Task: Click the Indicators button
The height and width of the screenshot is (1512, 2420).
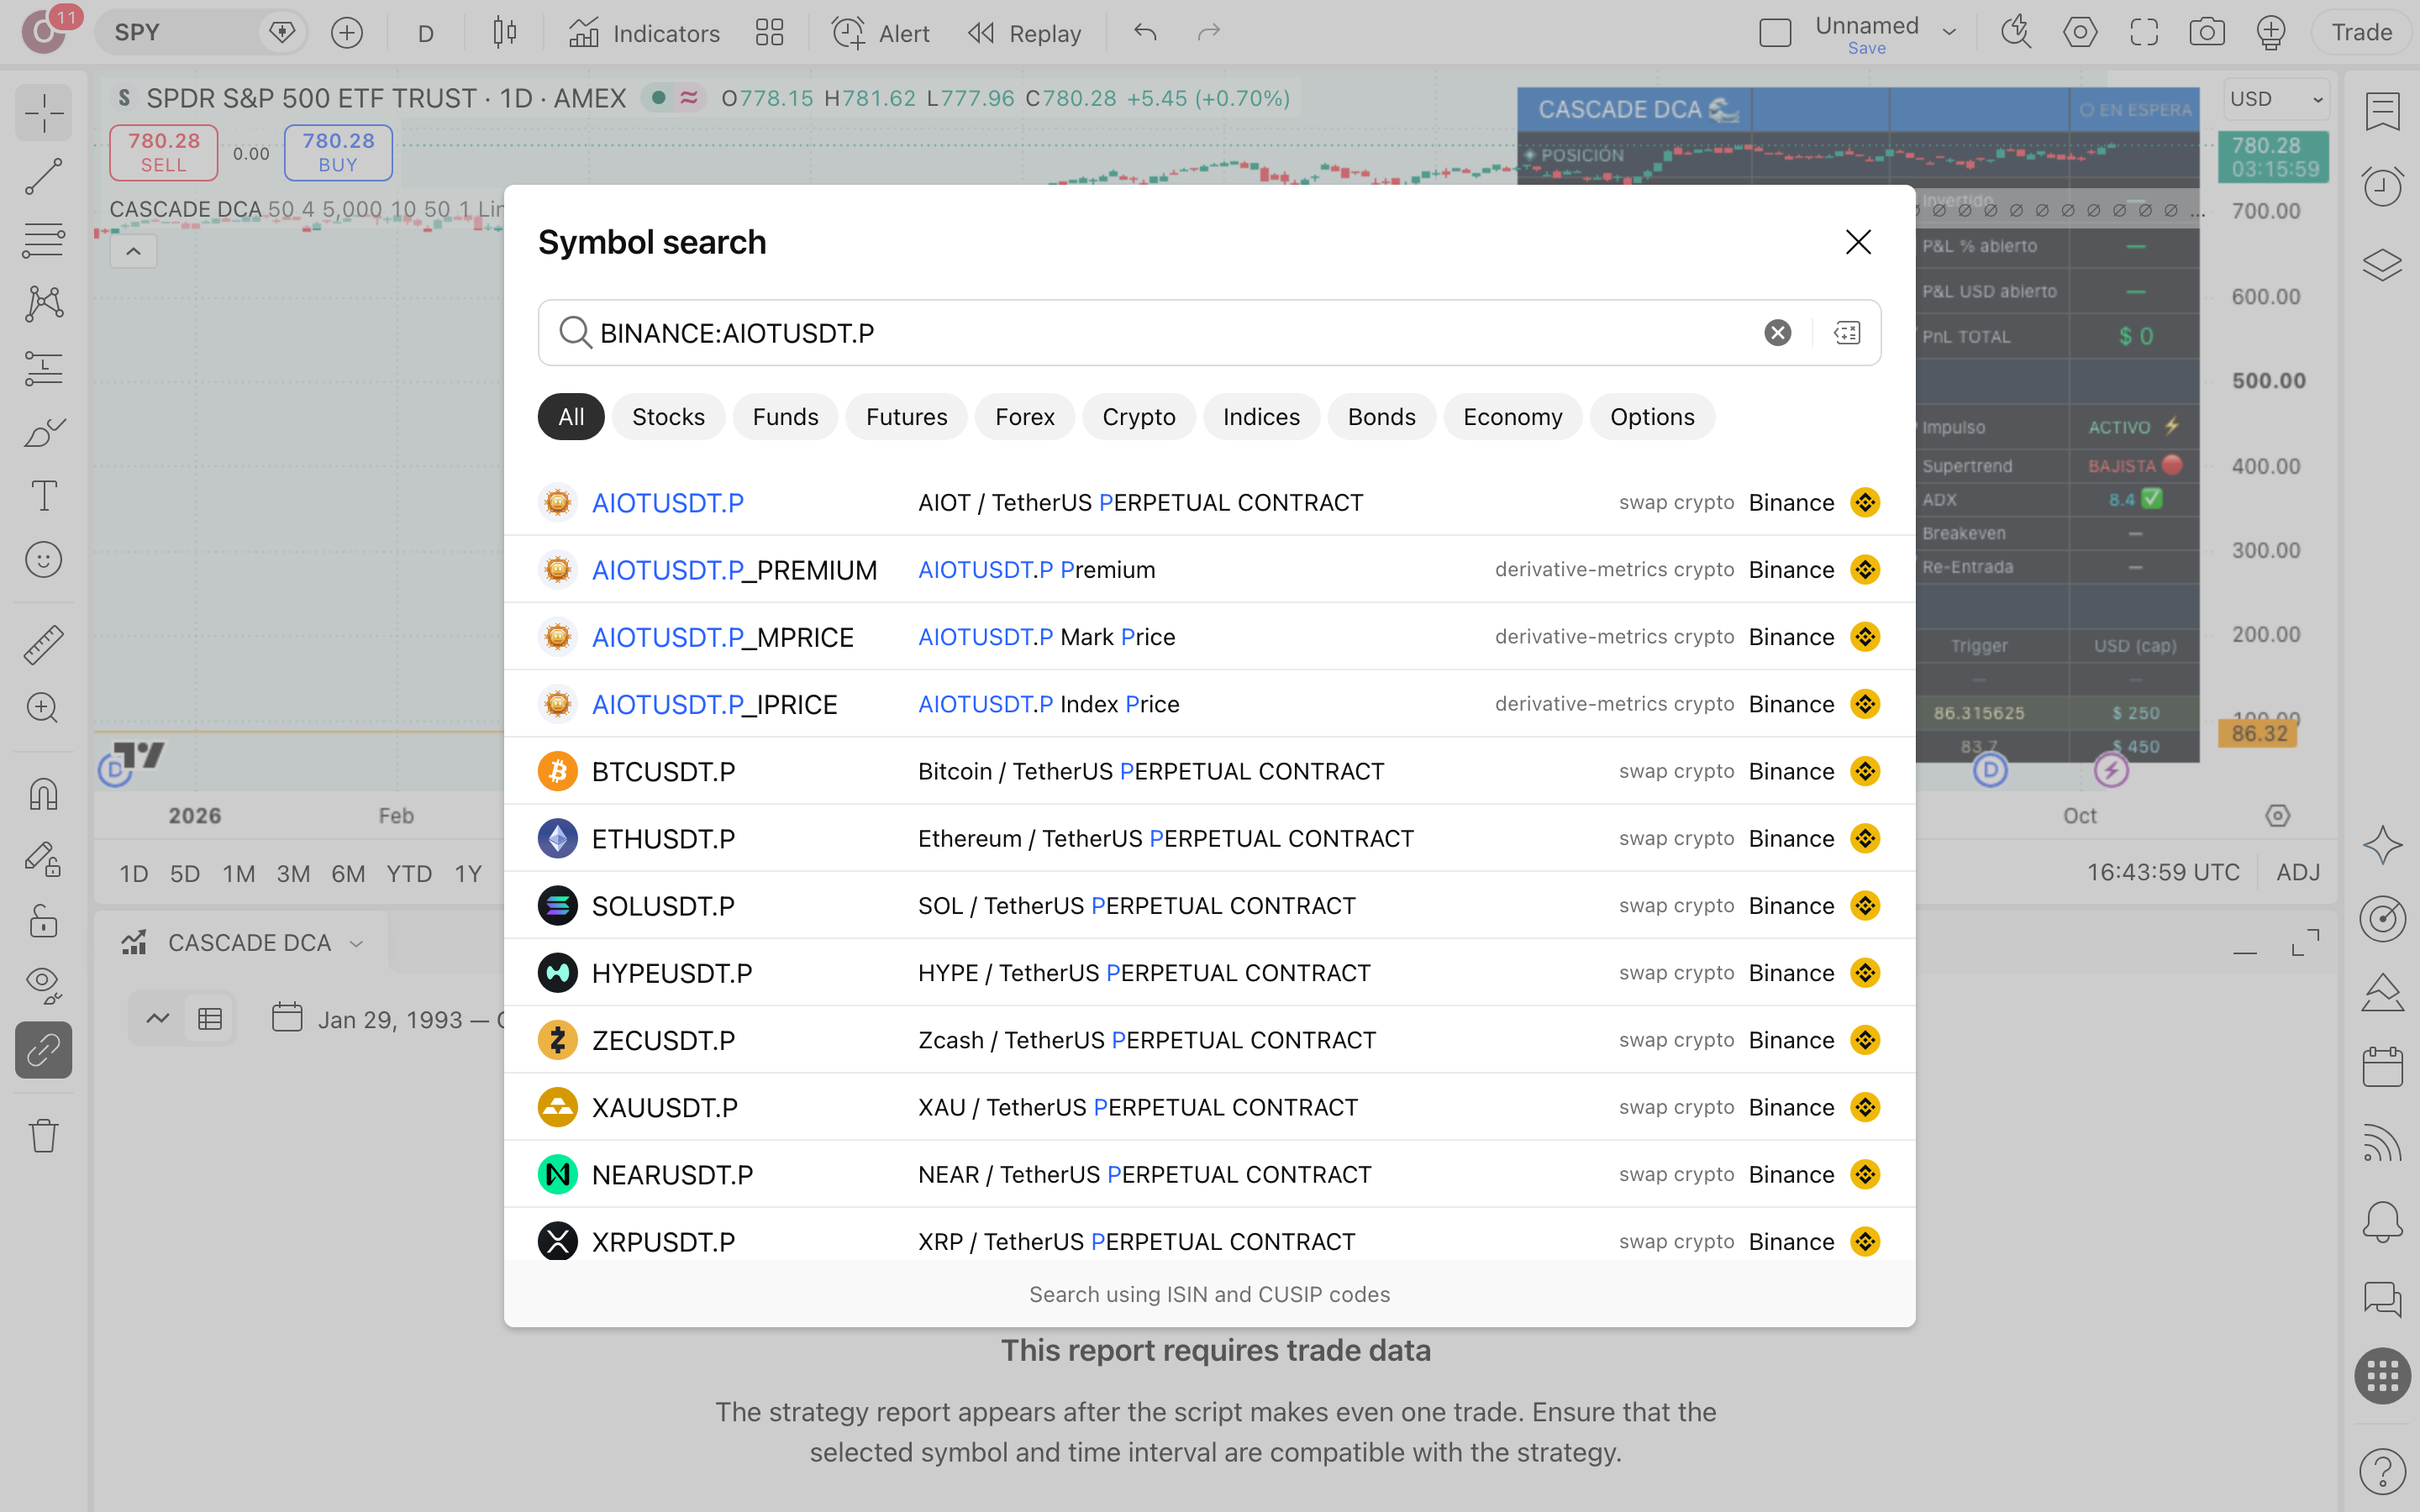Action: (644, 33)
